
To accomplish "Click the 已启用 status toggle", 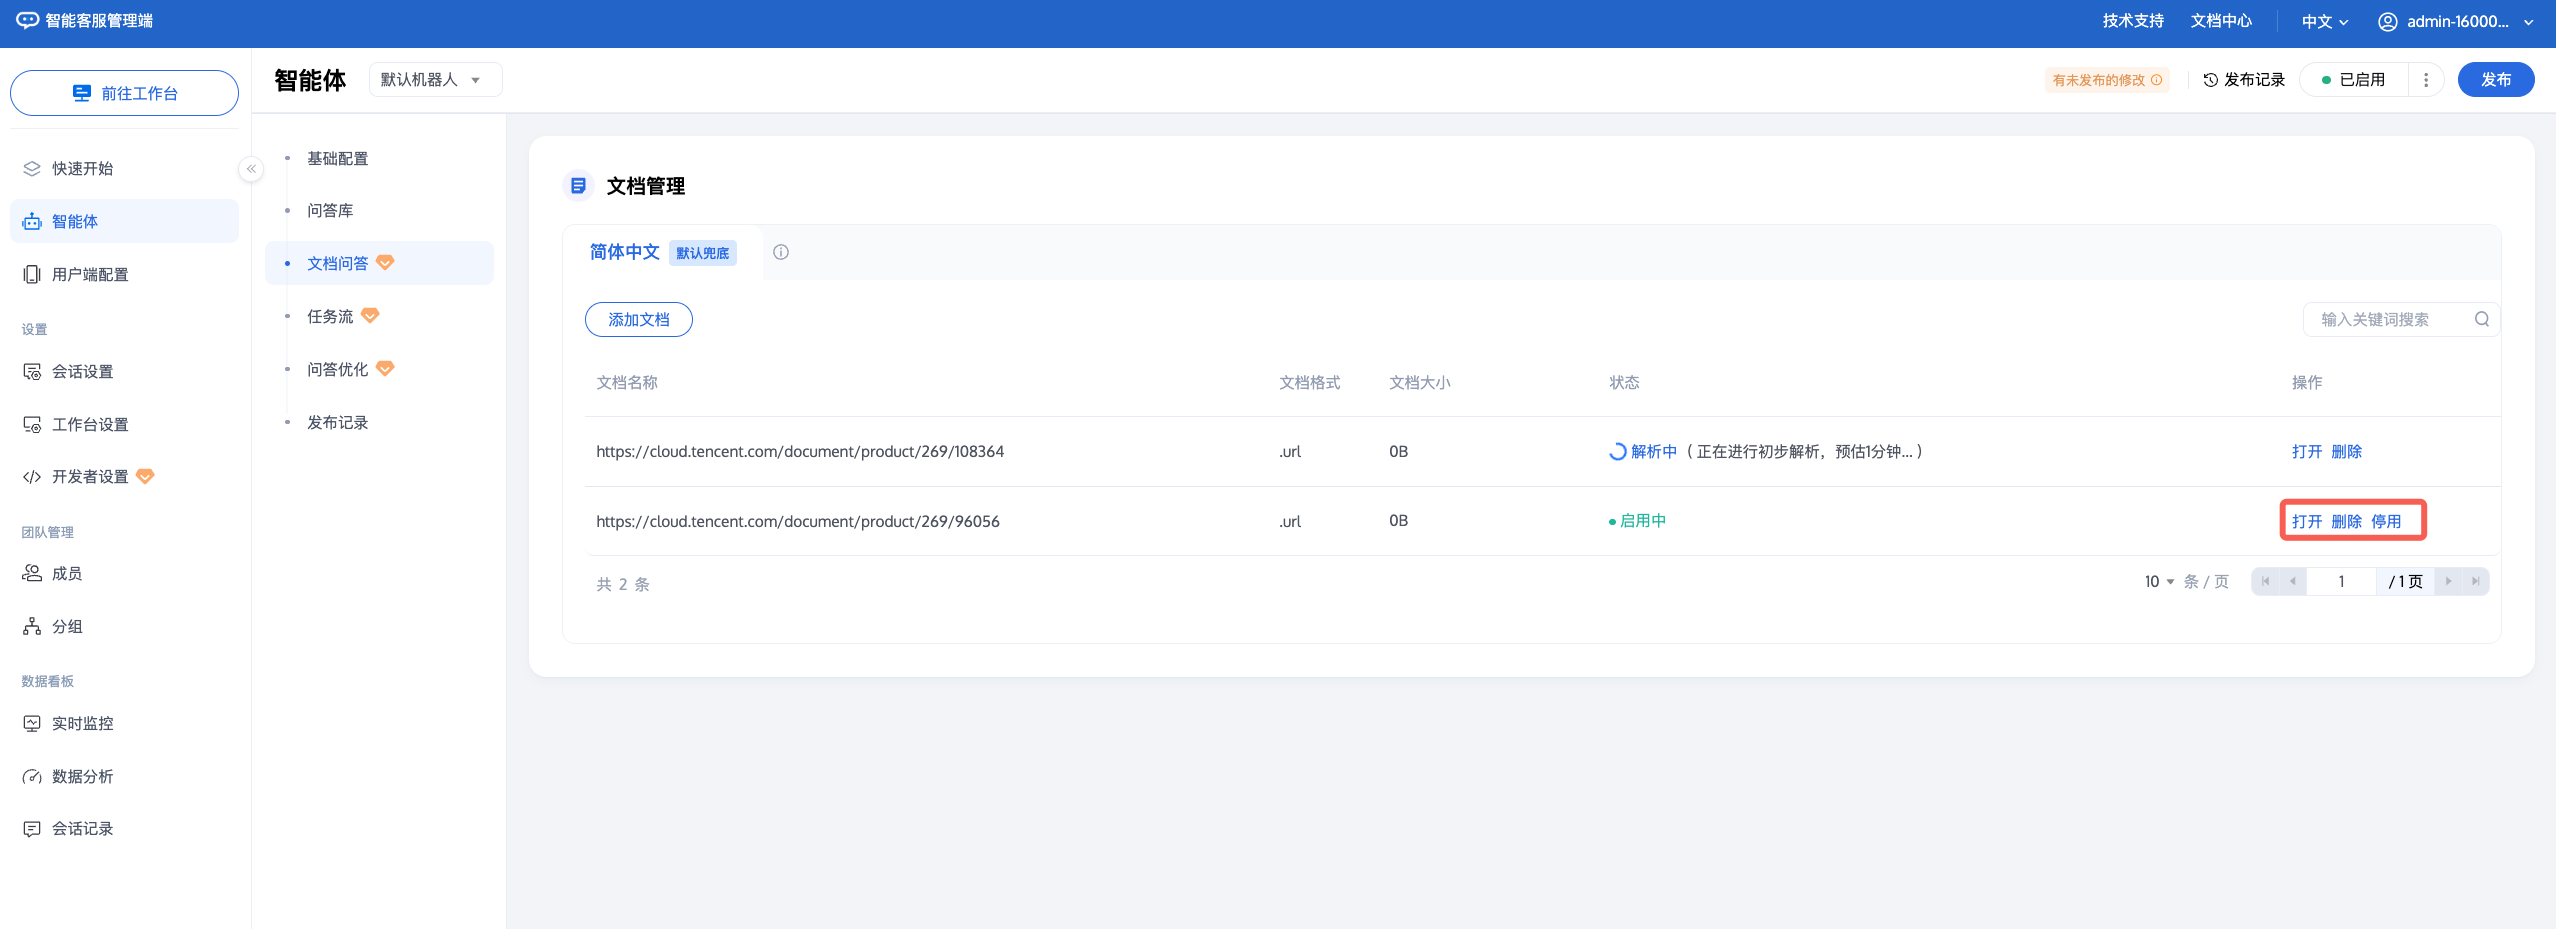I will (x=2353, y=80).
